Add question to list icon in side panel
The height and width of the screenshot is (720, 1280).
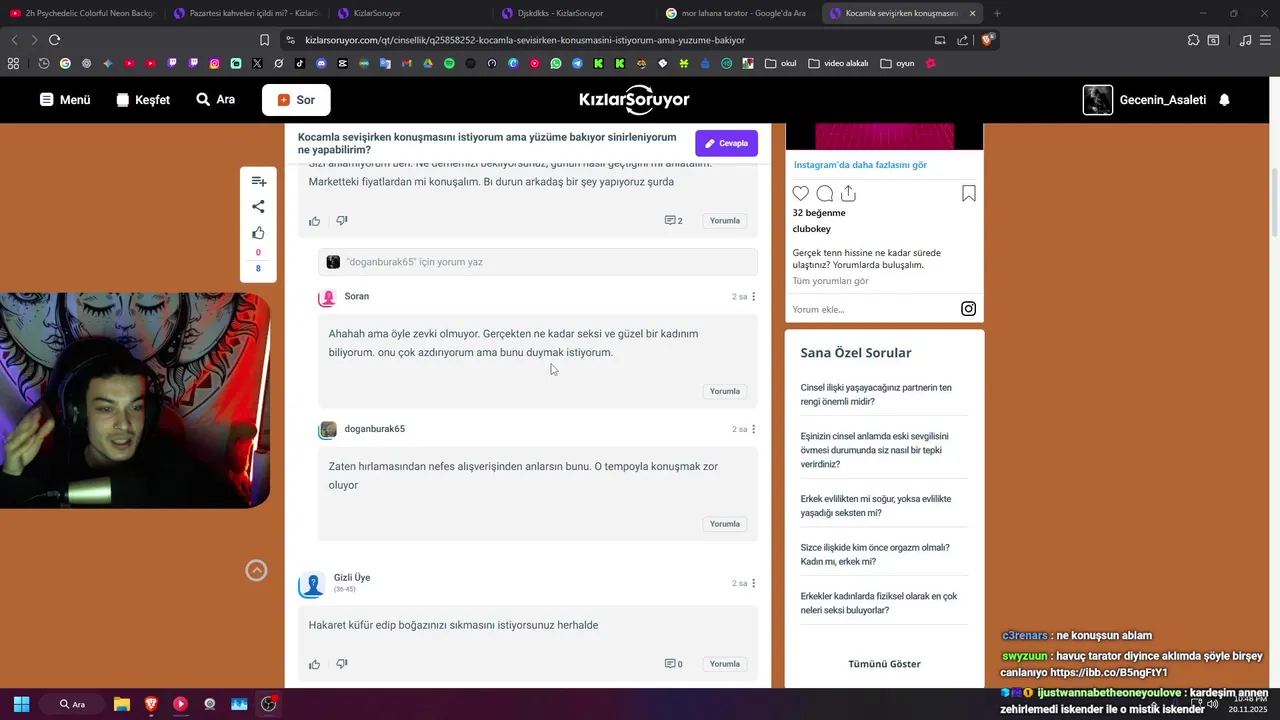pyautogui.click(x=258, y=181)
